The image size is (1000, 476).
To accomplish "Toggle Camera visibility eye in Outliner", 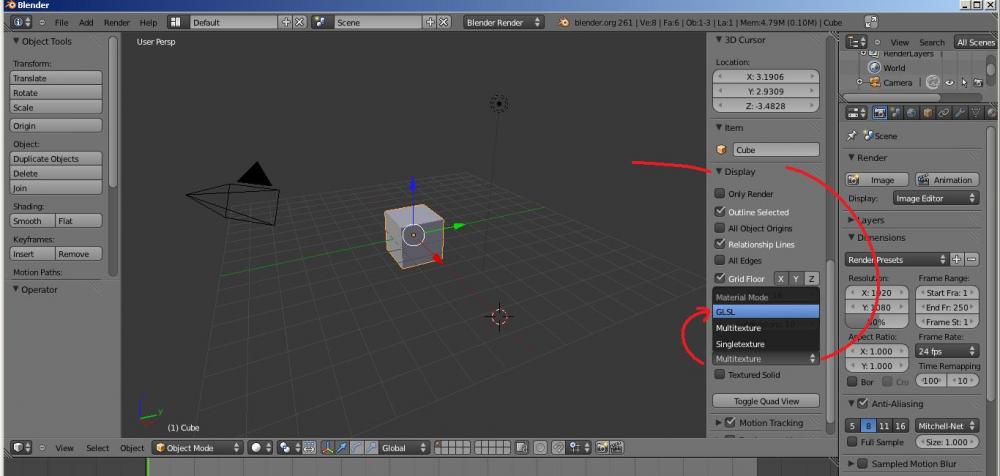I will tap(949, 82).
